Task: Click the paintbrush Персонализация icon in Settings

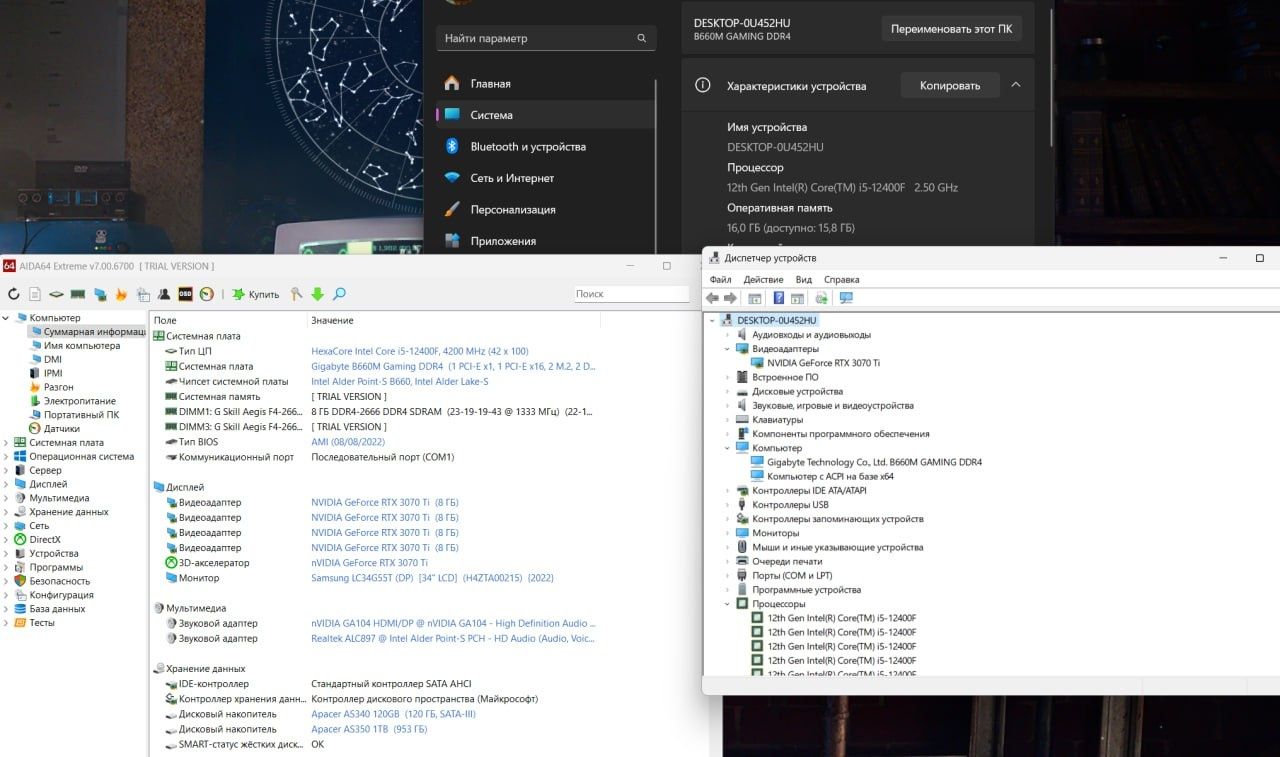Action: 452,209
